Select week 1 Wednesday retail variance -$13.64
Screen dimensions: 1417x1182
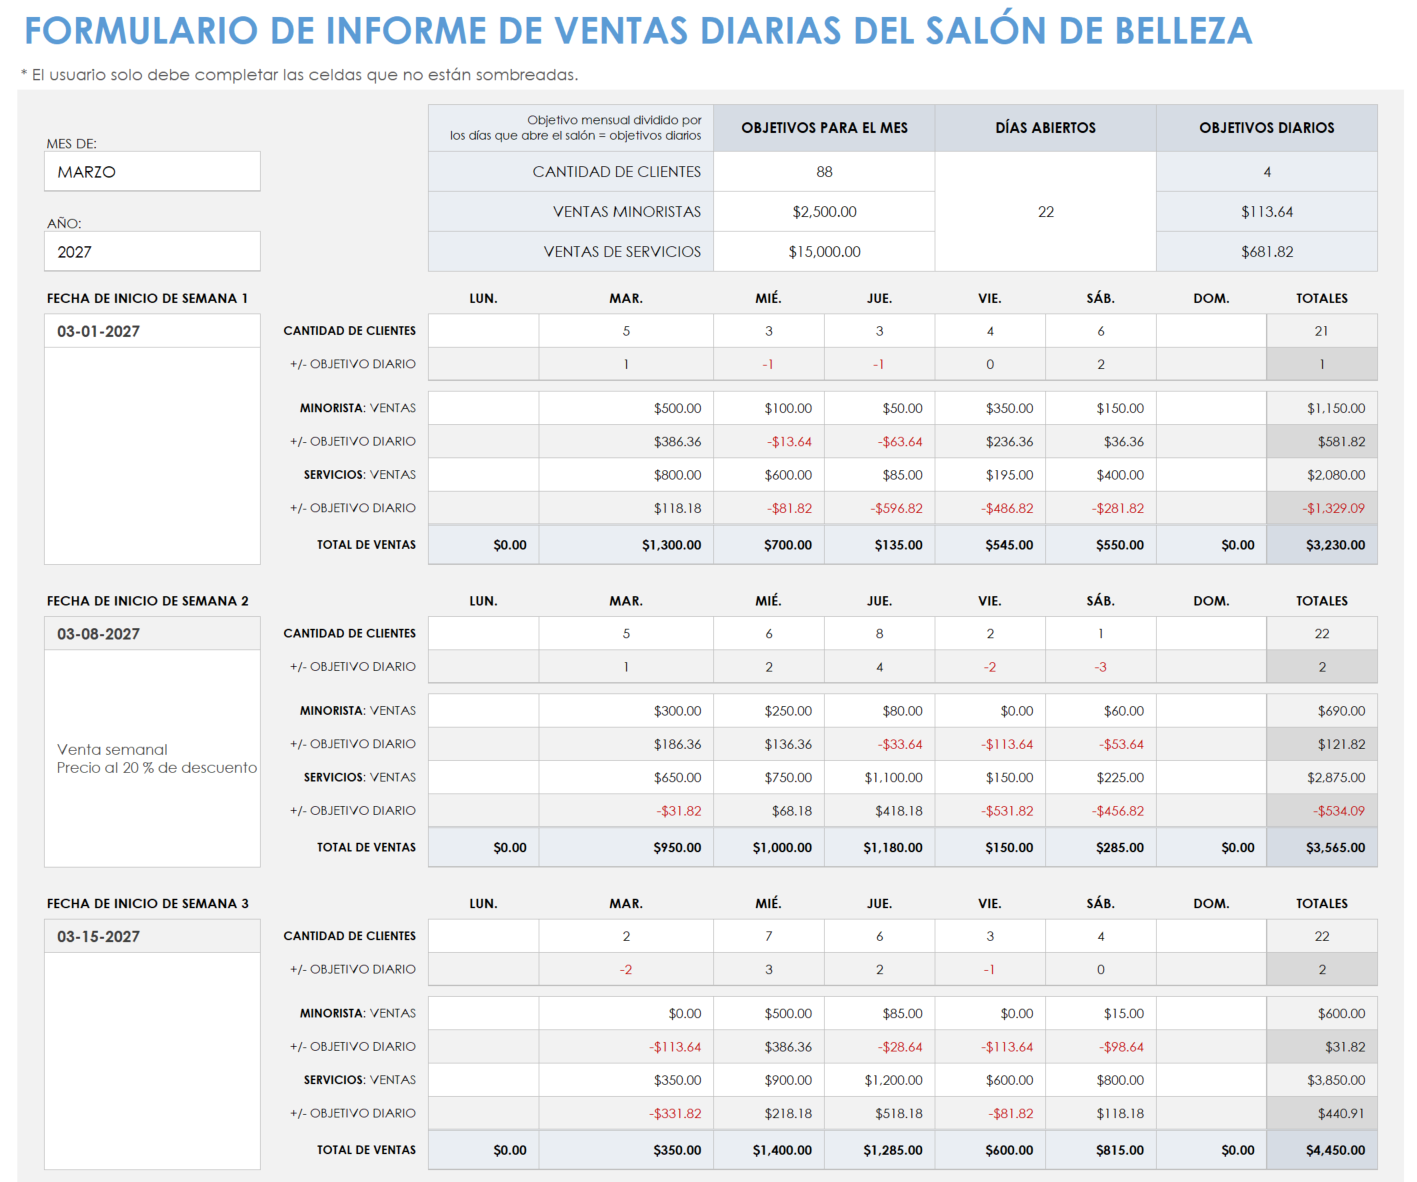[x=769, y=441]
